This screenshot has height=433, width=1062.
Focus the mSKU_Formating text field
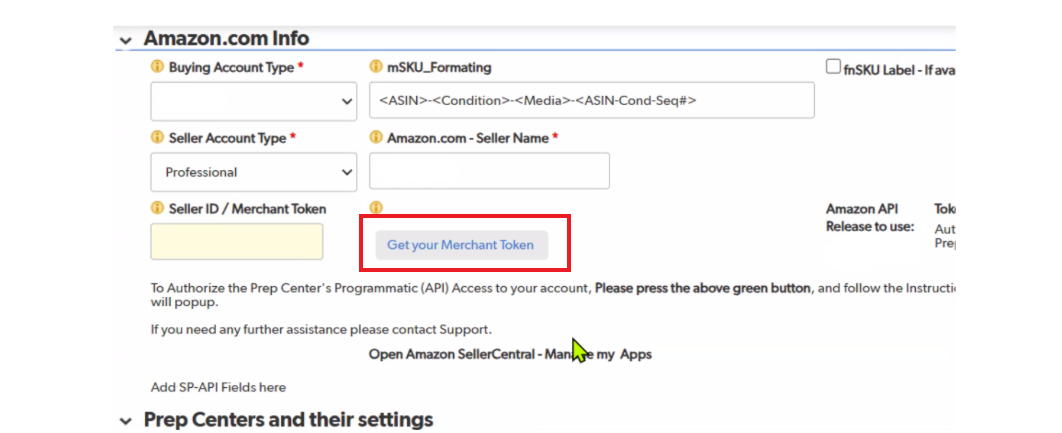(591, 101)
